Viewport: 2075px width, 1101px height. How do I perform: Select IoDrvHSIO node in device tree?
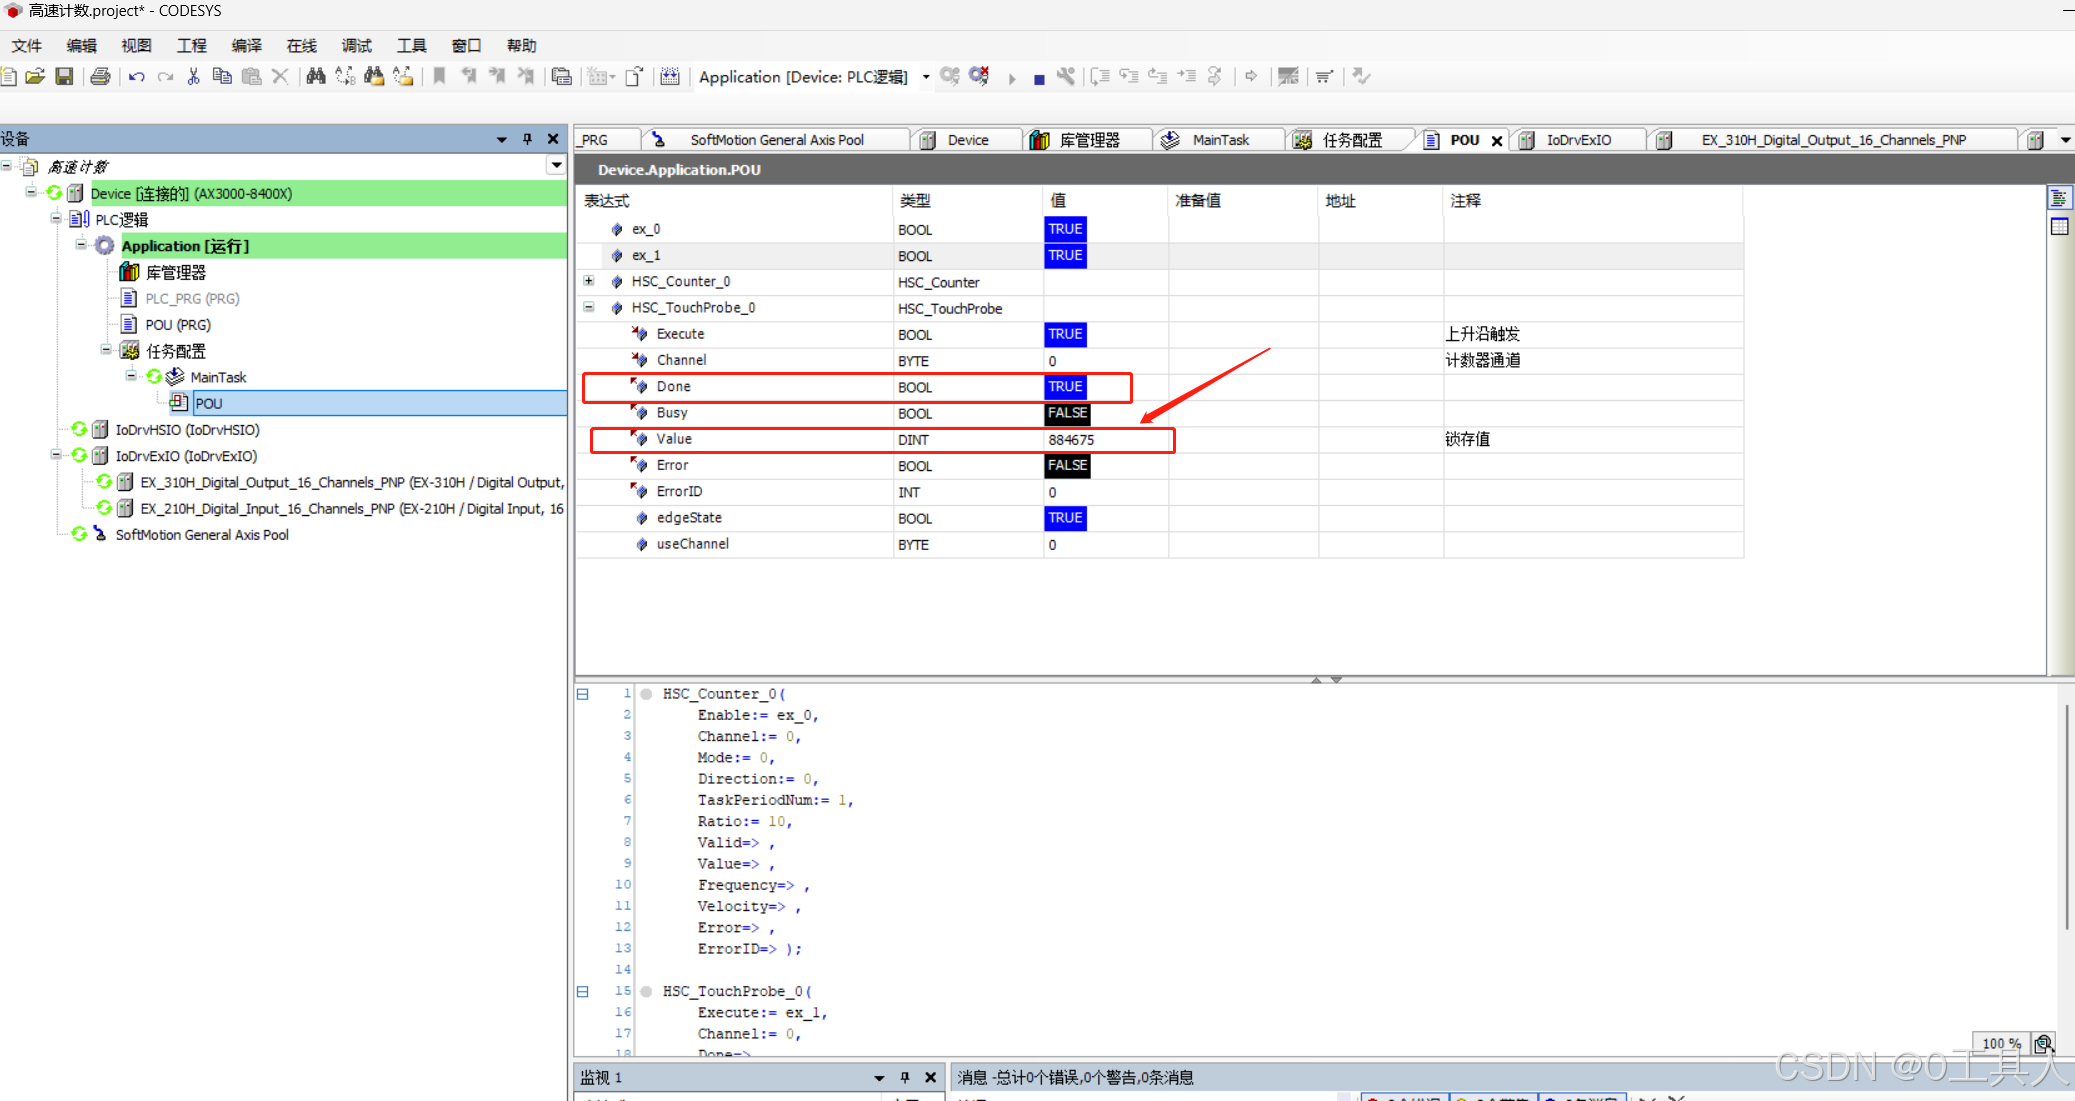tap(187, 430)
